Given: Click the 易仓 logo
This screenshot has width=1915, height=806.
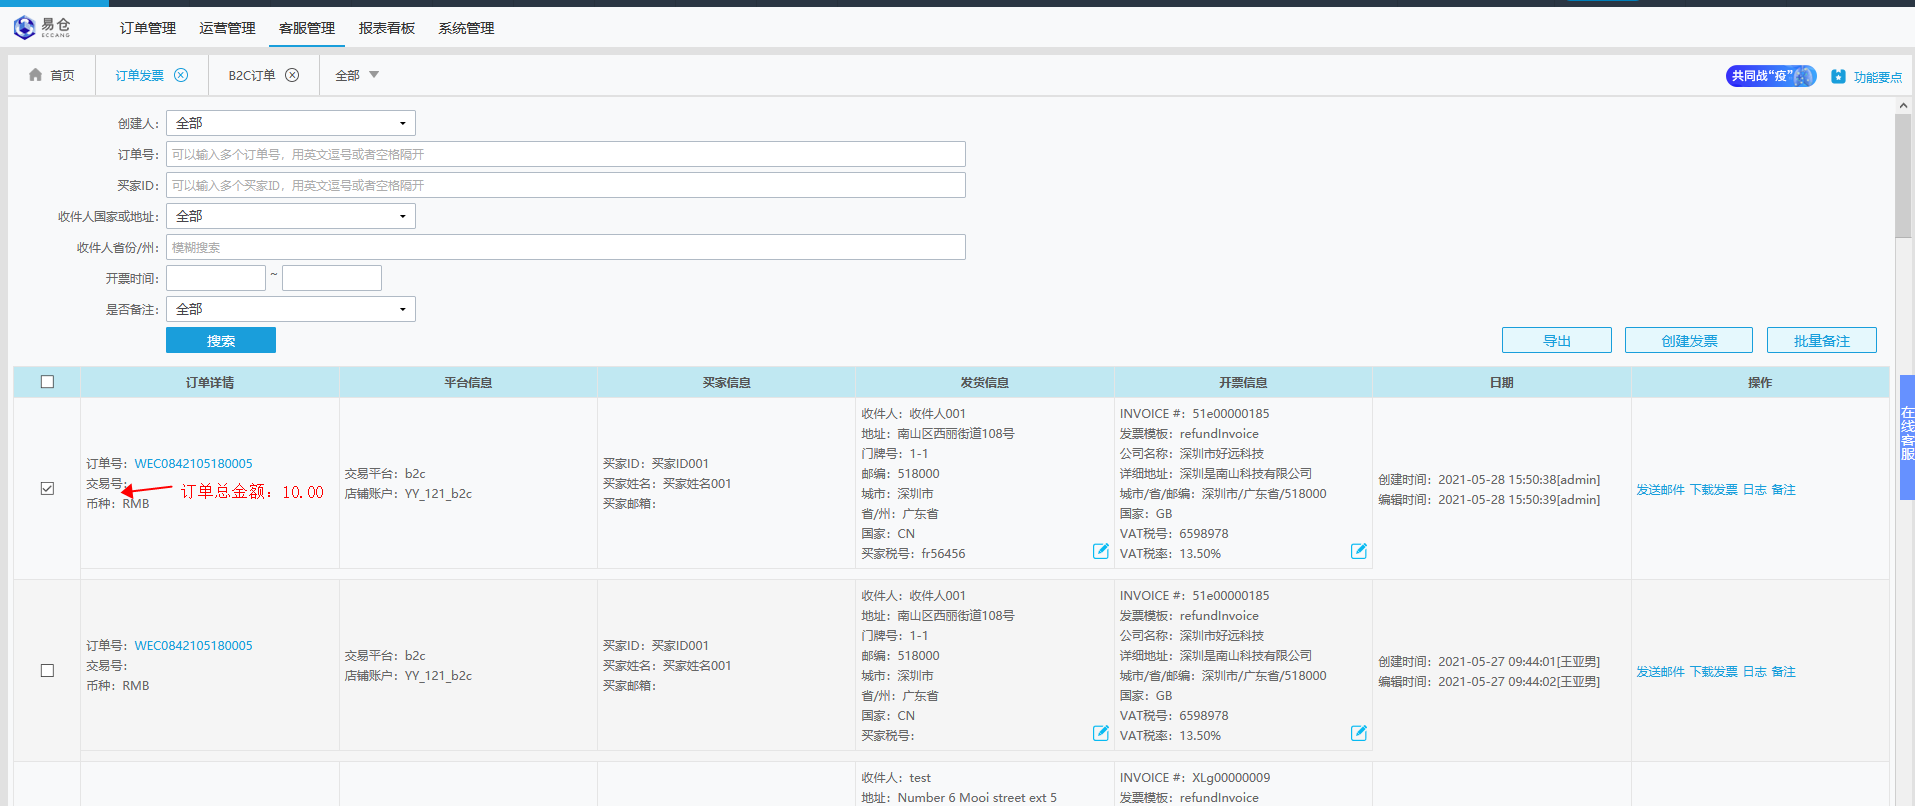Looking at the screenshot, I should tap(42, 27).
